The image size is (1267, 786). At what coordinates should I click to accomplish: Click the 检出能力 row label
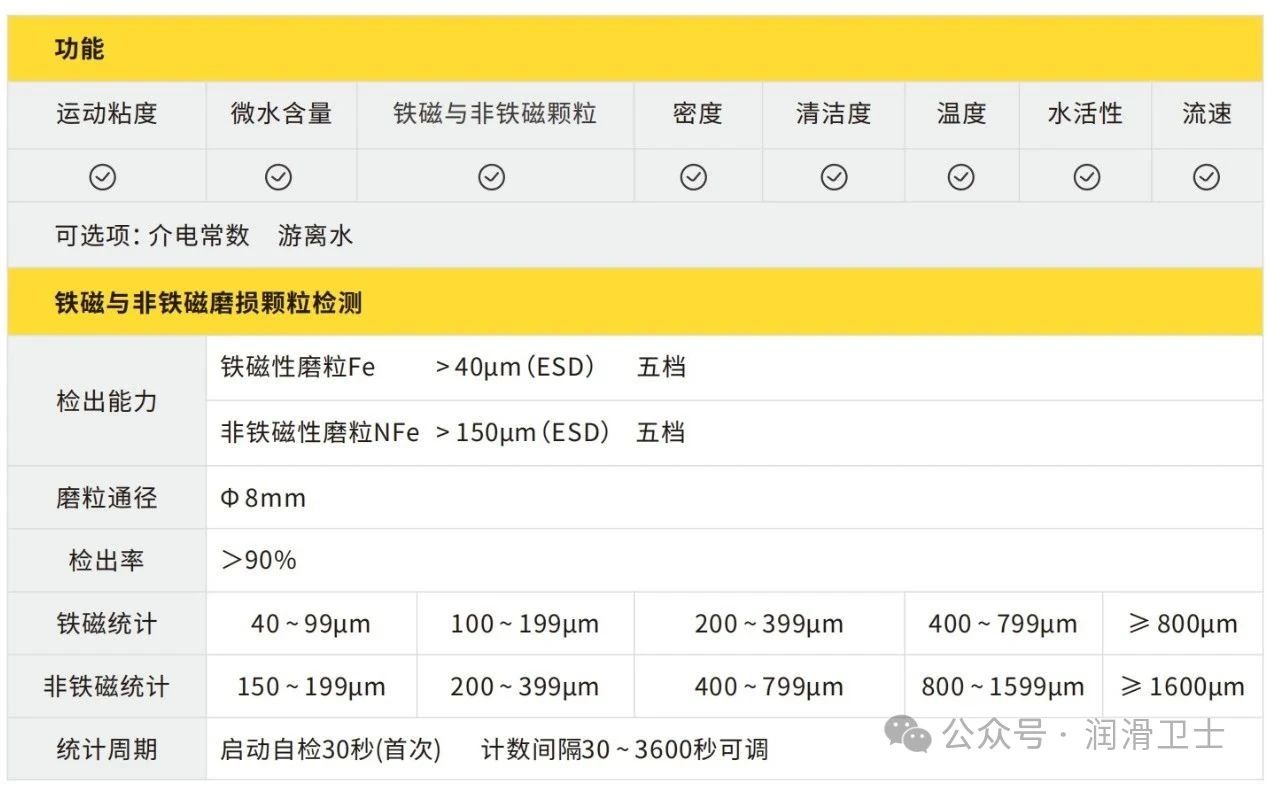point(107,401)
